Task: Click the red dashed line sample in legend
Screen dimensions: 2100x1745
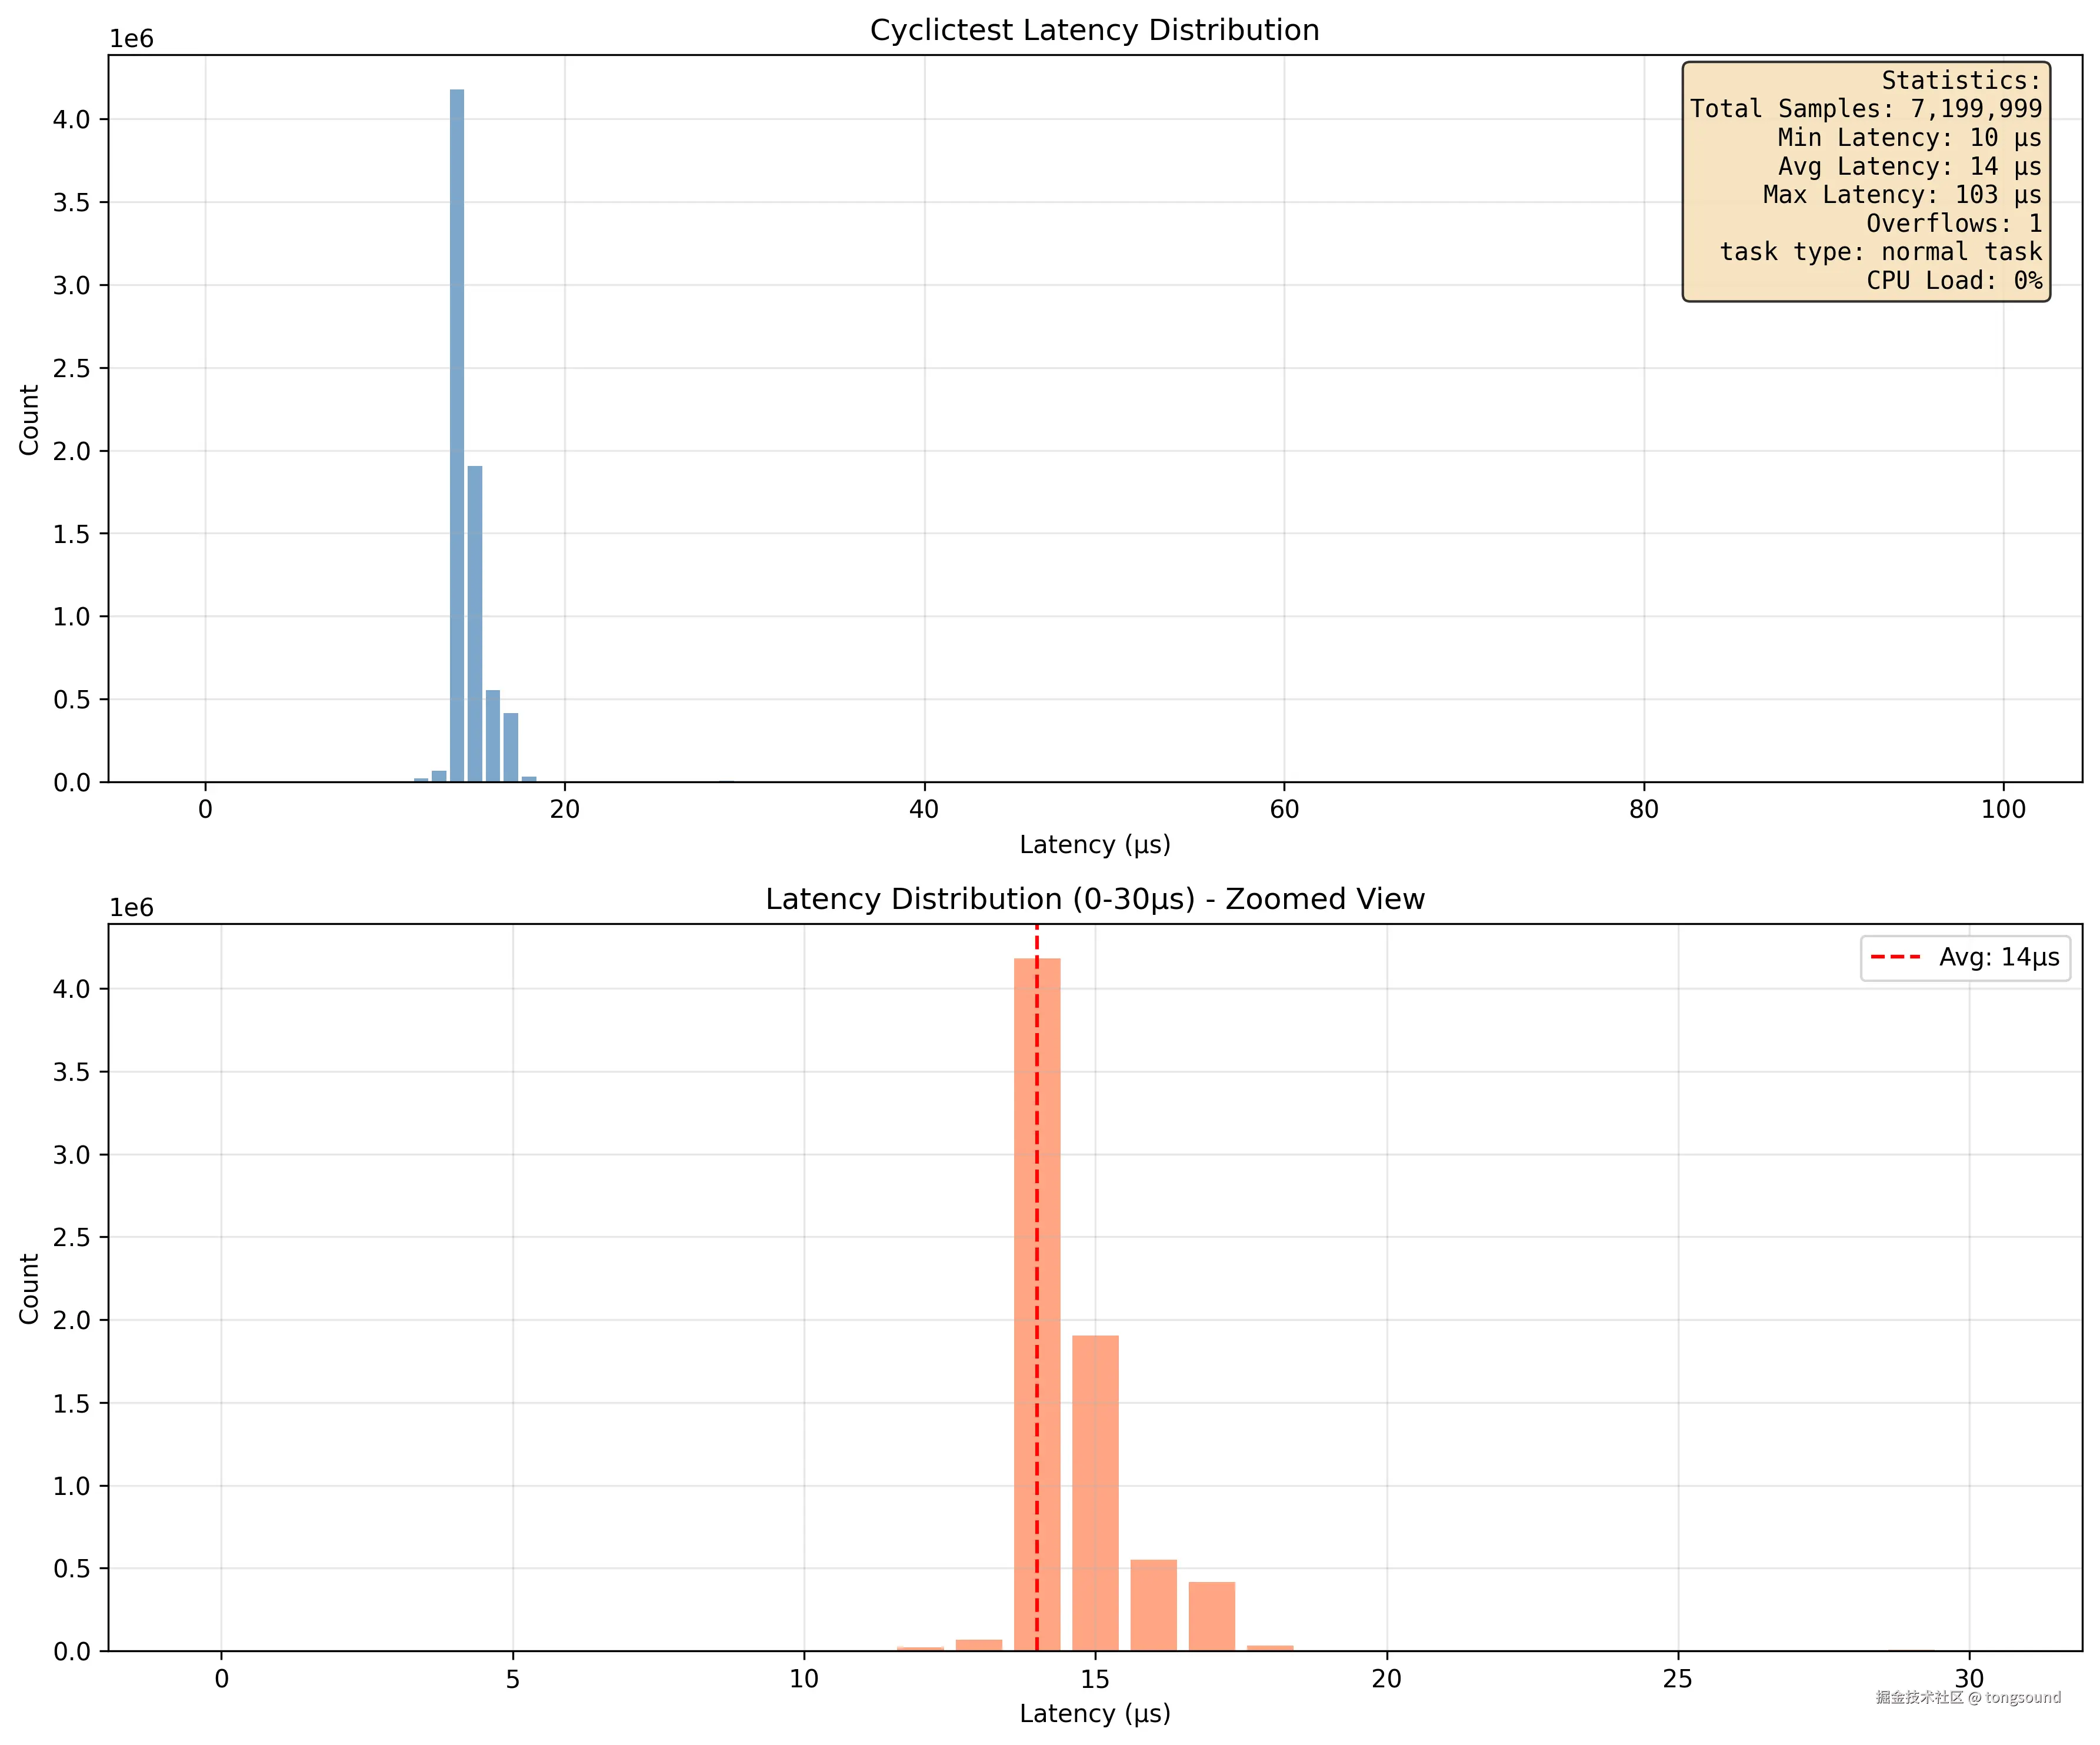Action: [1895, 958]
